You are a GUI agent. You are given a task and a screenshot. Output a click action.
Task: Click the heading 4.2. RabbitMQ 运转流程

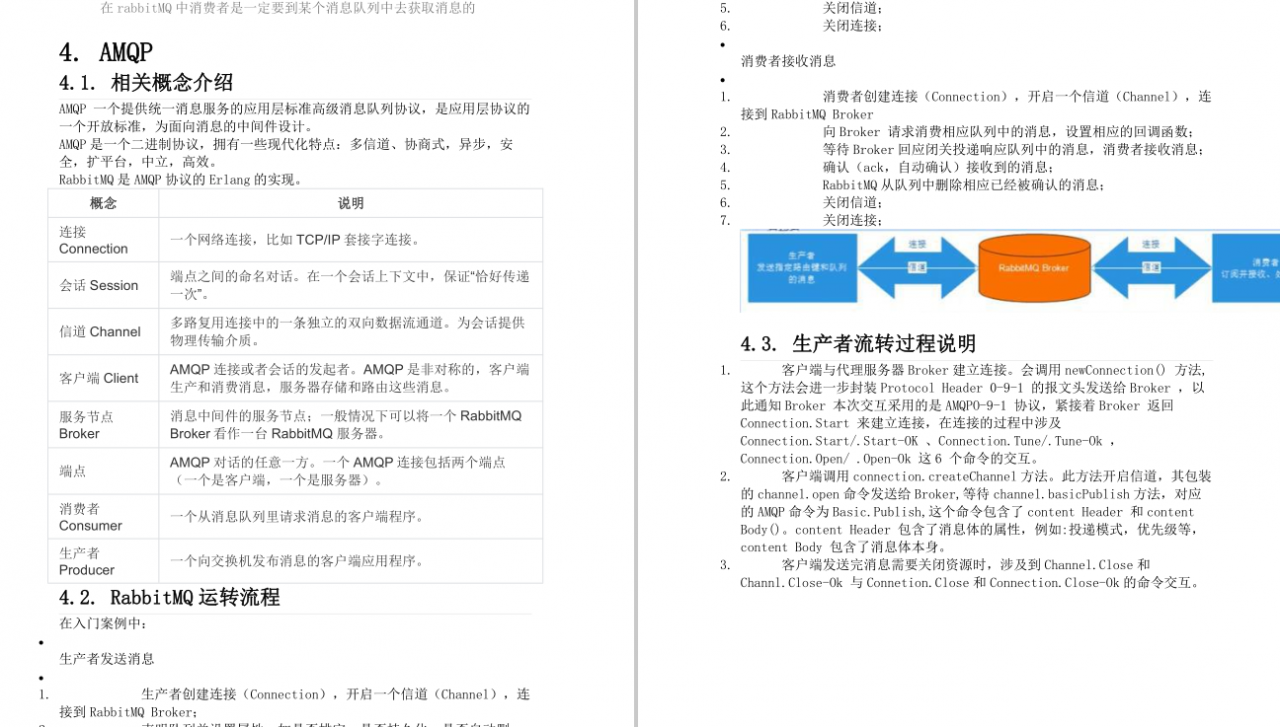coord(172,597)
